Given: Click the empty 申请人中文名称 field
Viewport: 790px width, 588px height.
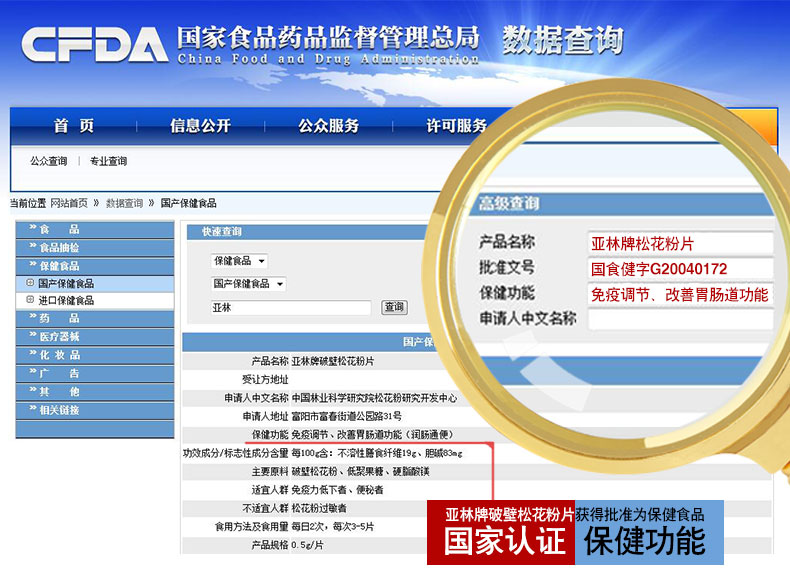Looking at the screenshot, I should (680, 319).
